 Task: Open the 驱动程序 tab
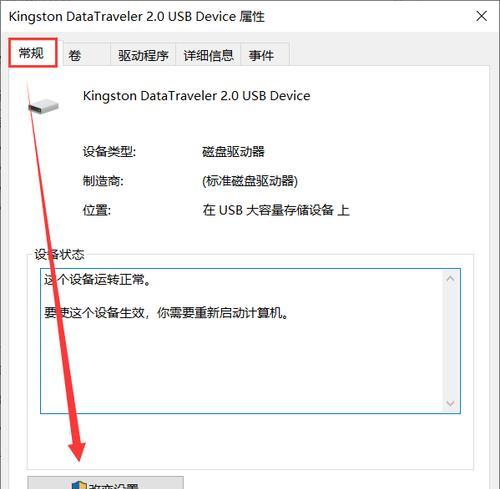pos(143,54)
